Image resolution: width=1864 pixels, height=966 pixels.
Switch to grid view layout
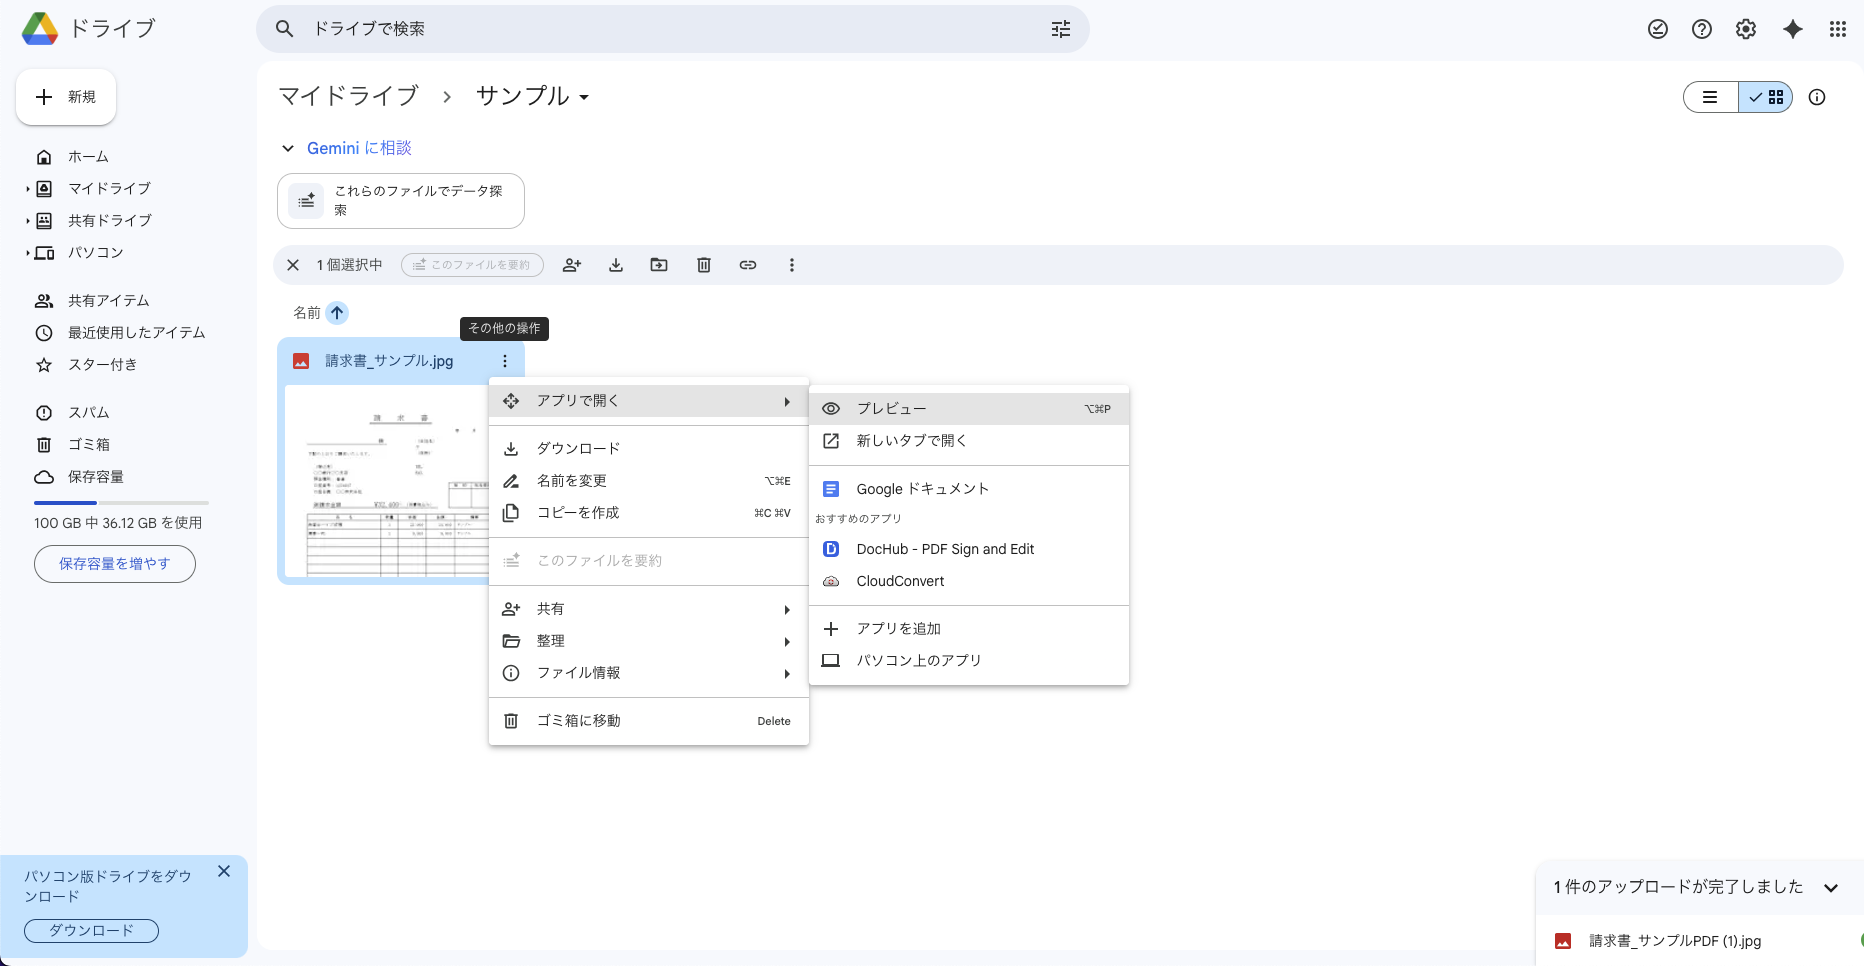[x=1767, y=97]
